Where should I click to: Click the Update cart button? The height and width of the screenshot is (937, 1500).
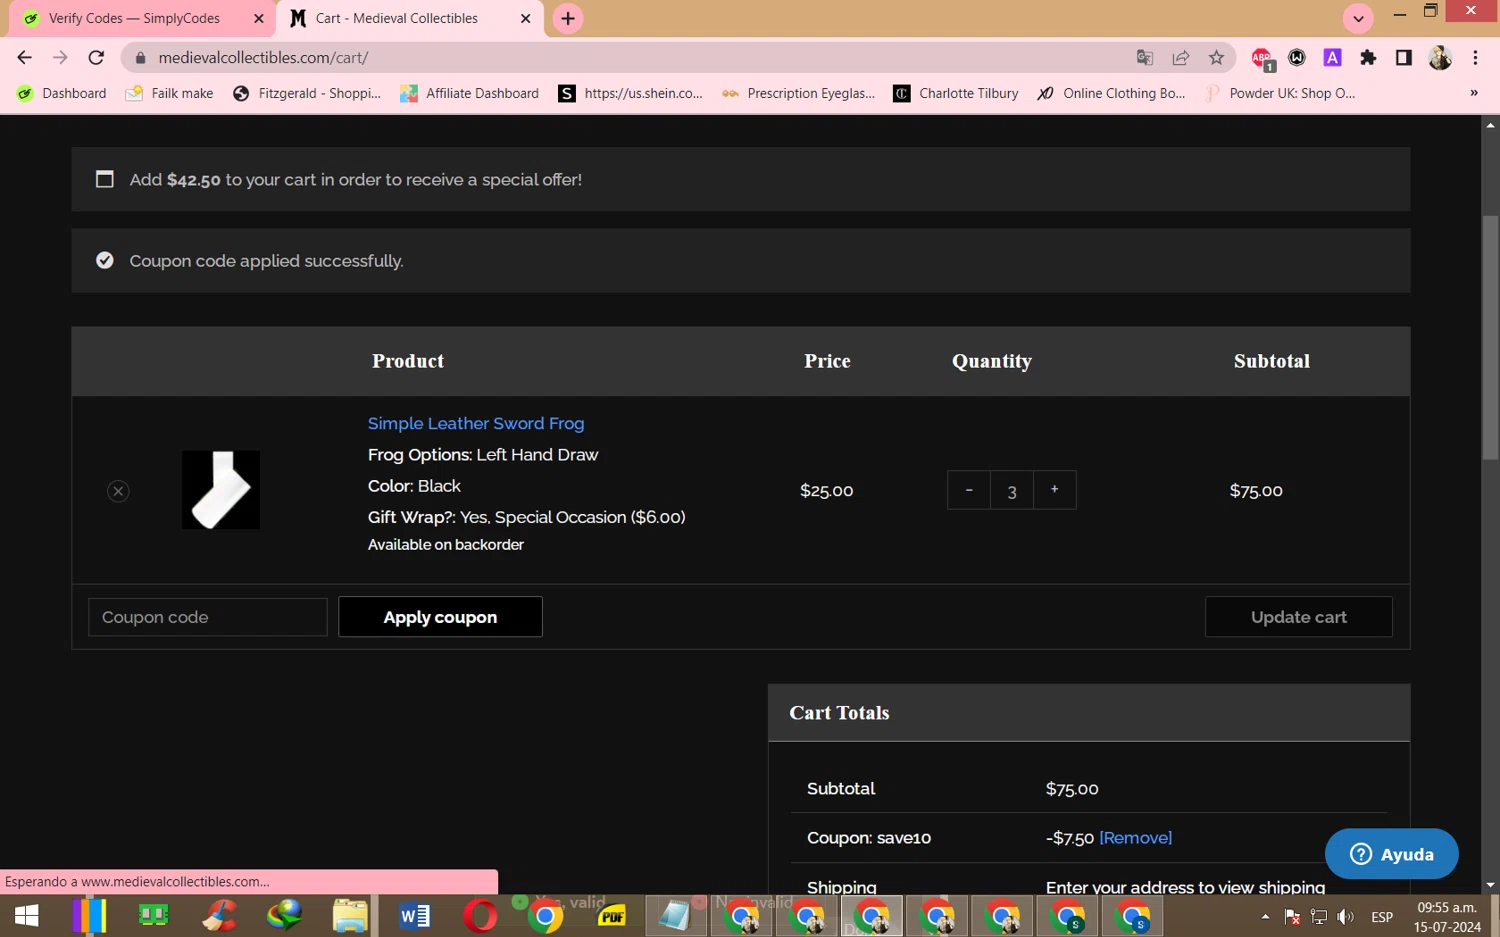click(x=1298, y=617)
